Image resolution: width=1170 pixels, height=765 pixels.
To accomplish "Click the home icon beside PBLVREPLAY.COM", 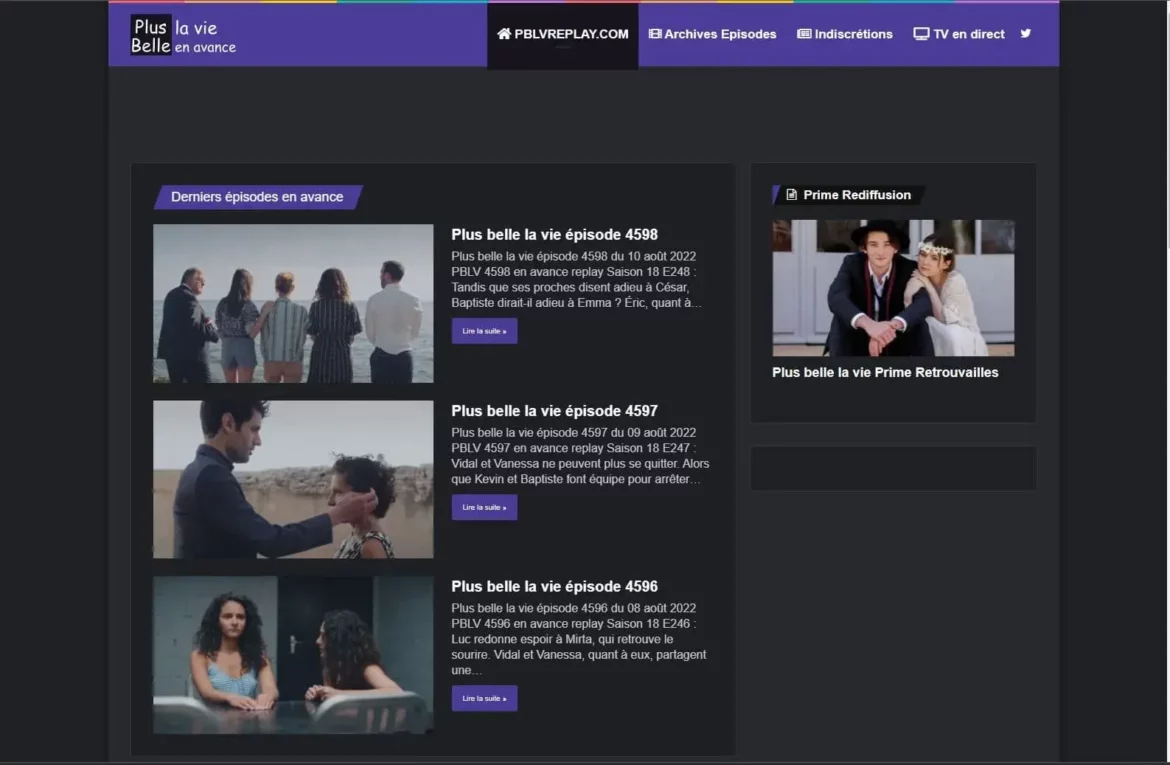I will click(504, 34).
